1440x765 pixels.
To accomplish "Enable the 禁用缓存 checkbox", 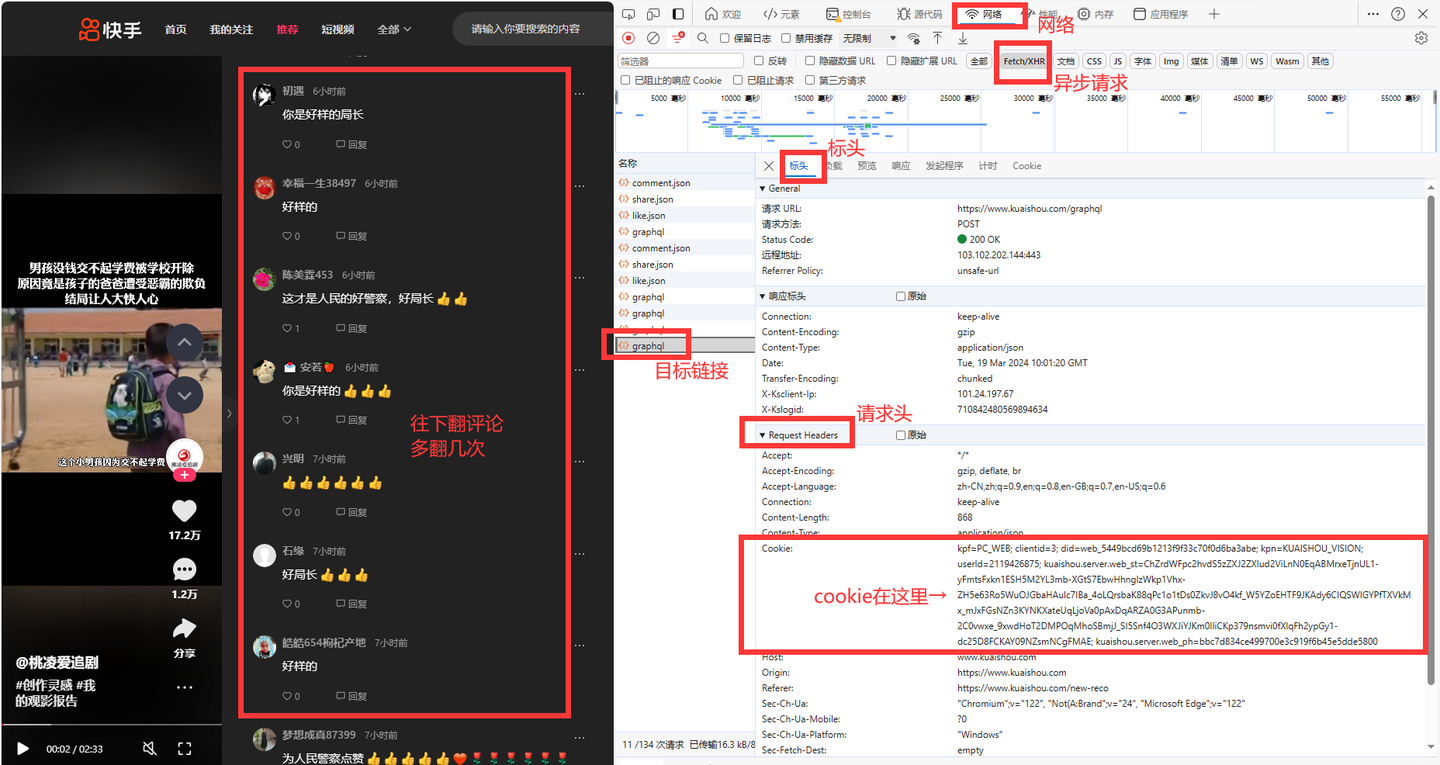I will pyautogui.click(x=787, y=38).
